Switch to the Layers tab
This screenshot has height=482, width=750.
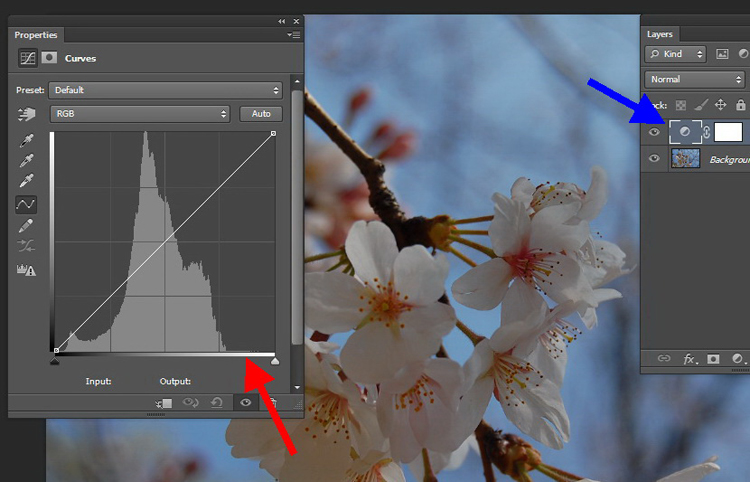660,34
